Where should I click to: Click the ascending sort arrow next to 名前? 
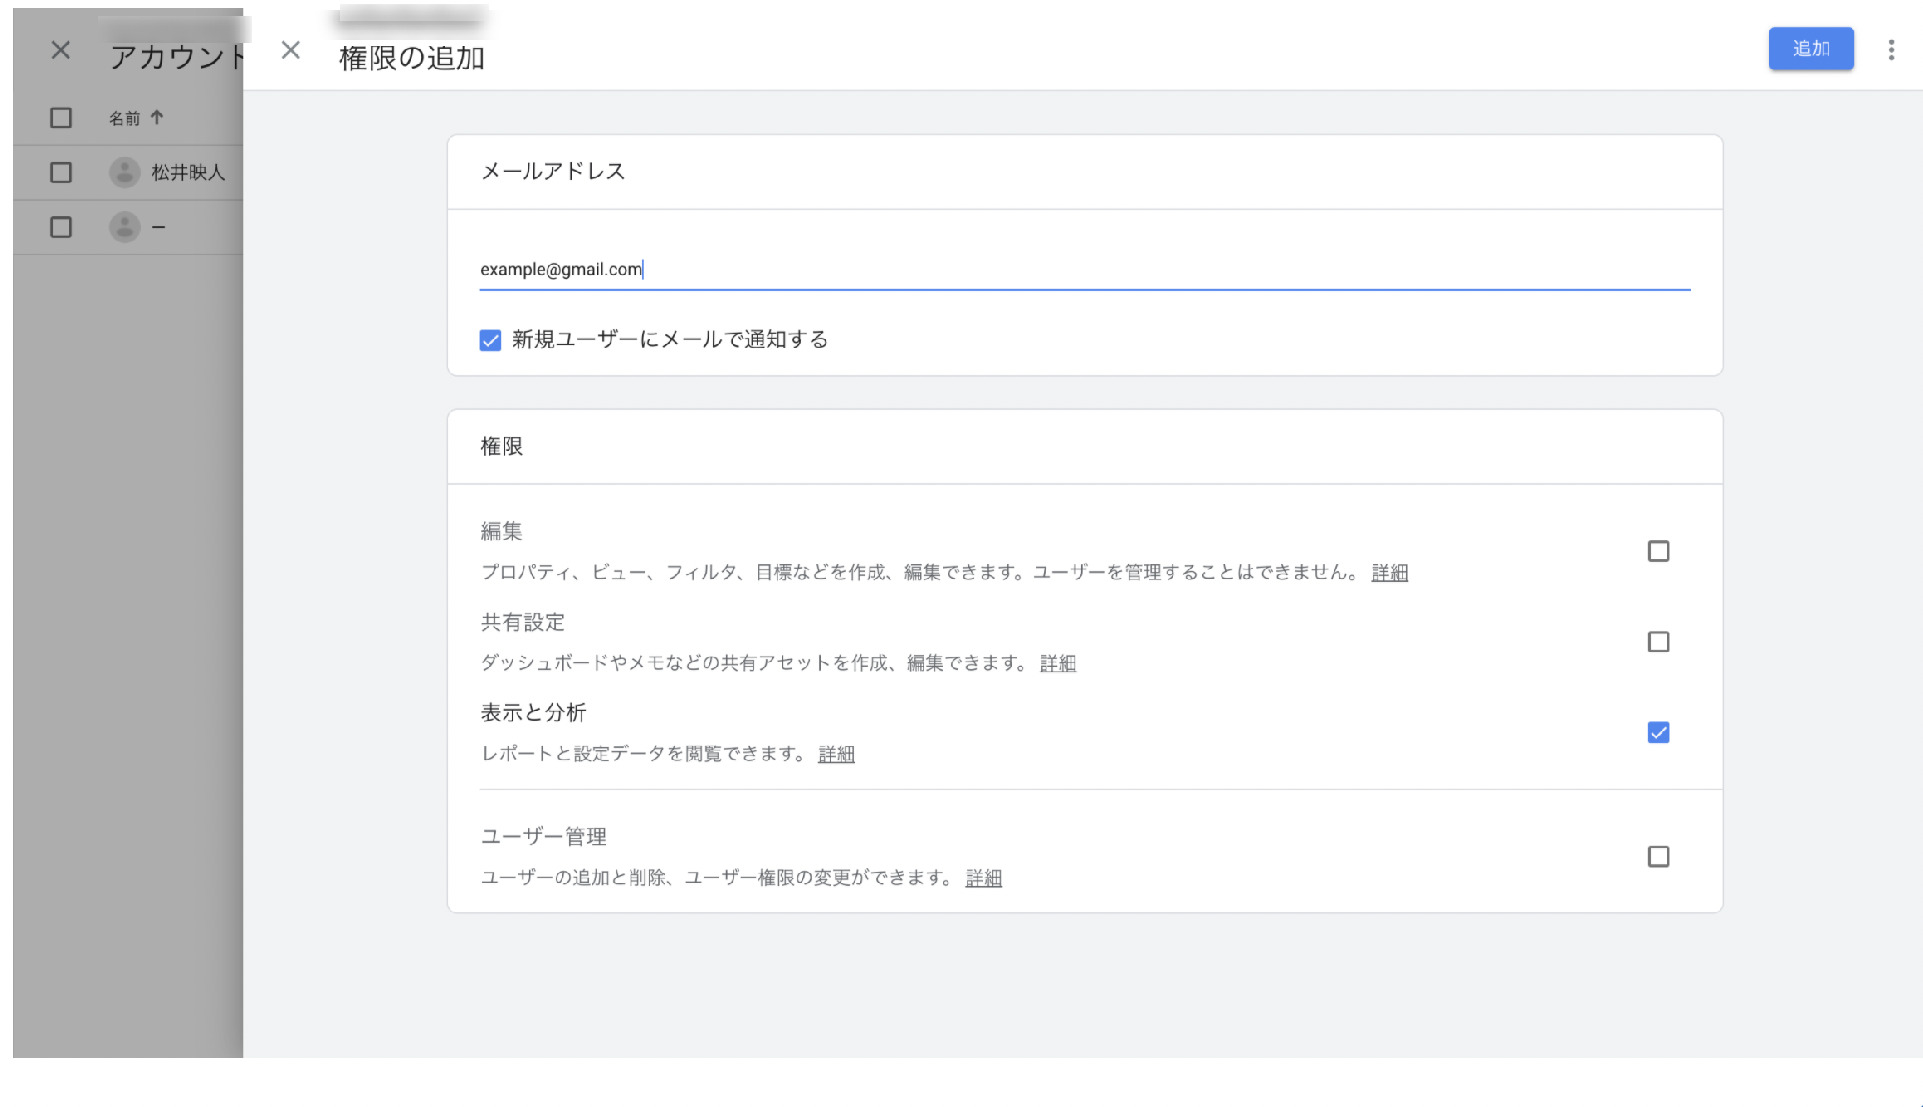click(157, 117)
